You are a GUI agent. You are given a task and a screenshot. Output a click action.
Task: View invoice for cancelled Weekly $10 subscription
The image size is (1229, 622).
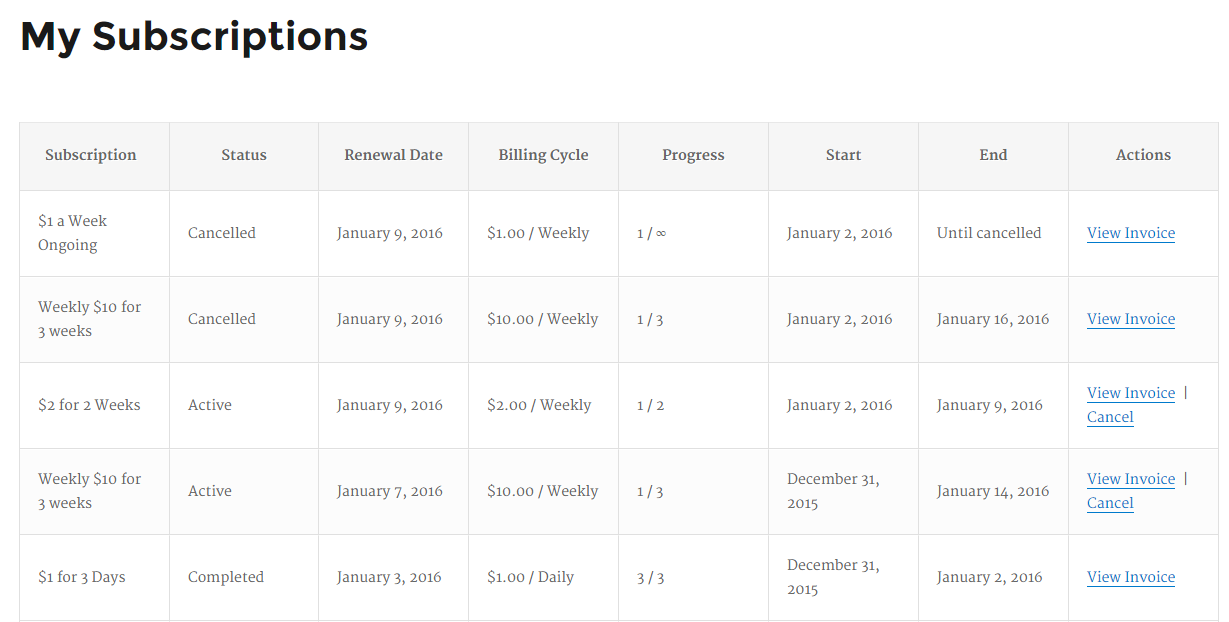point(1131,319)
